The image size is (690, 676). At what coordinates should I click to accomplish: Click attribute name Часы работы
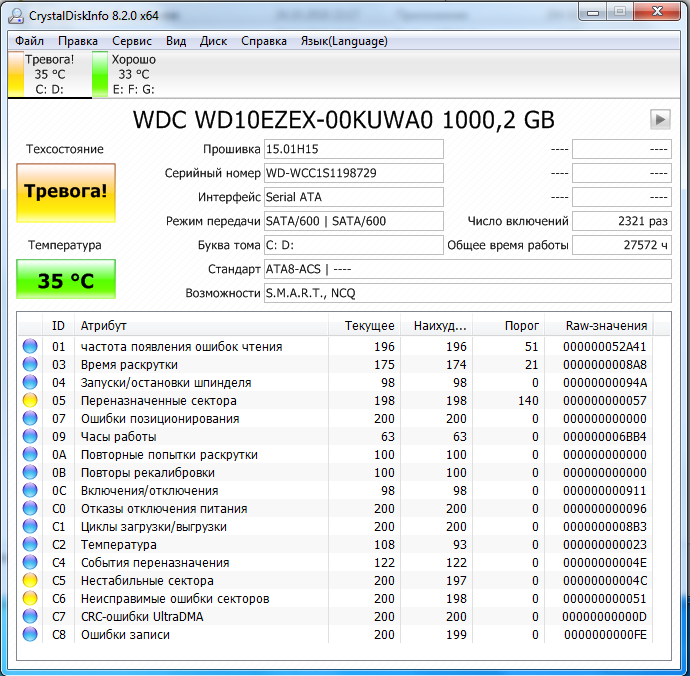point(118,437)
